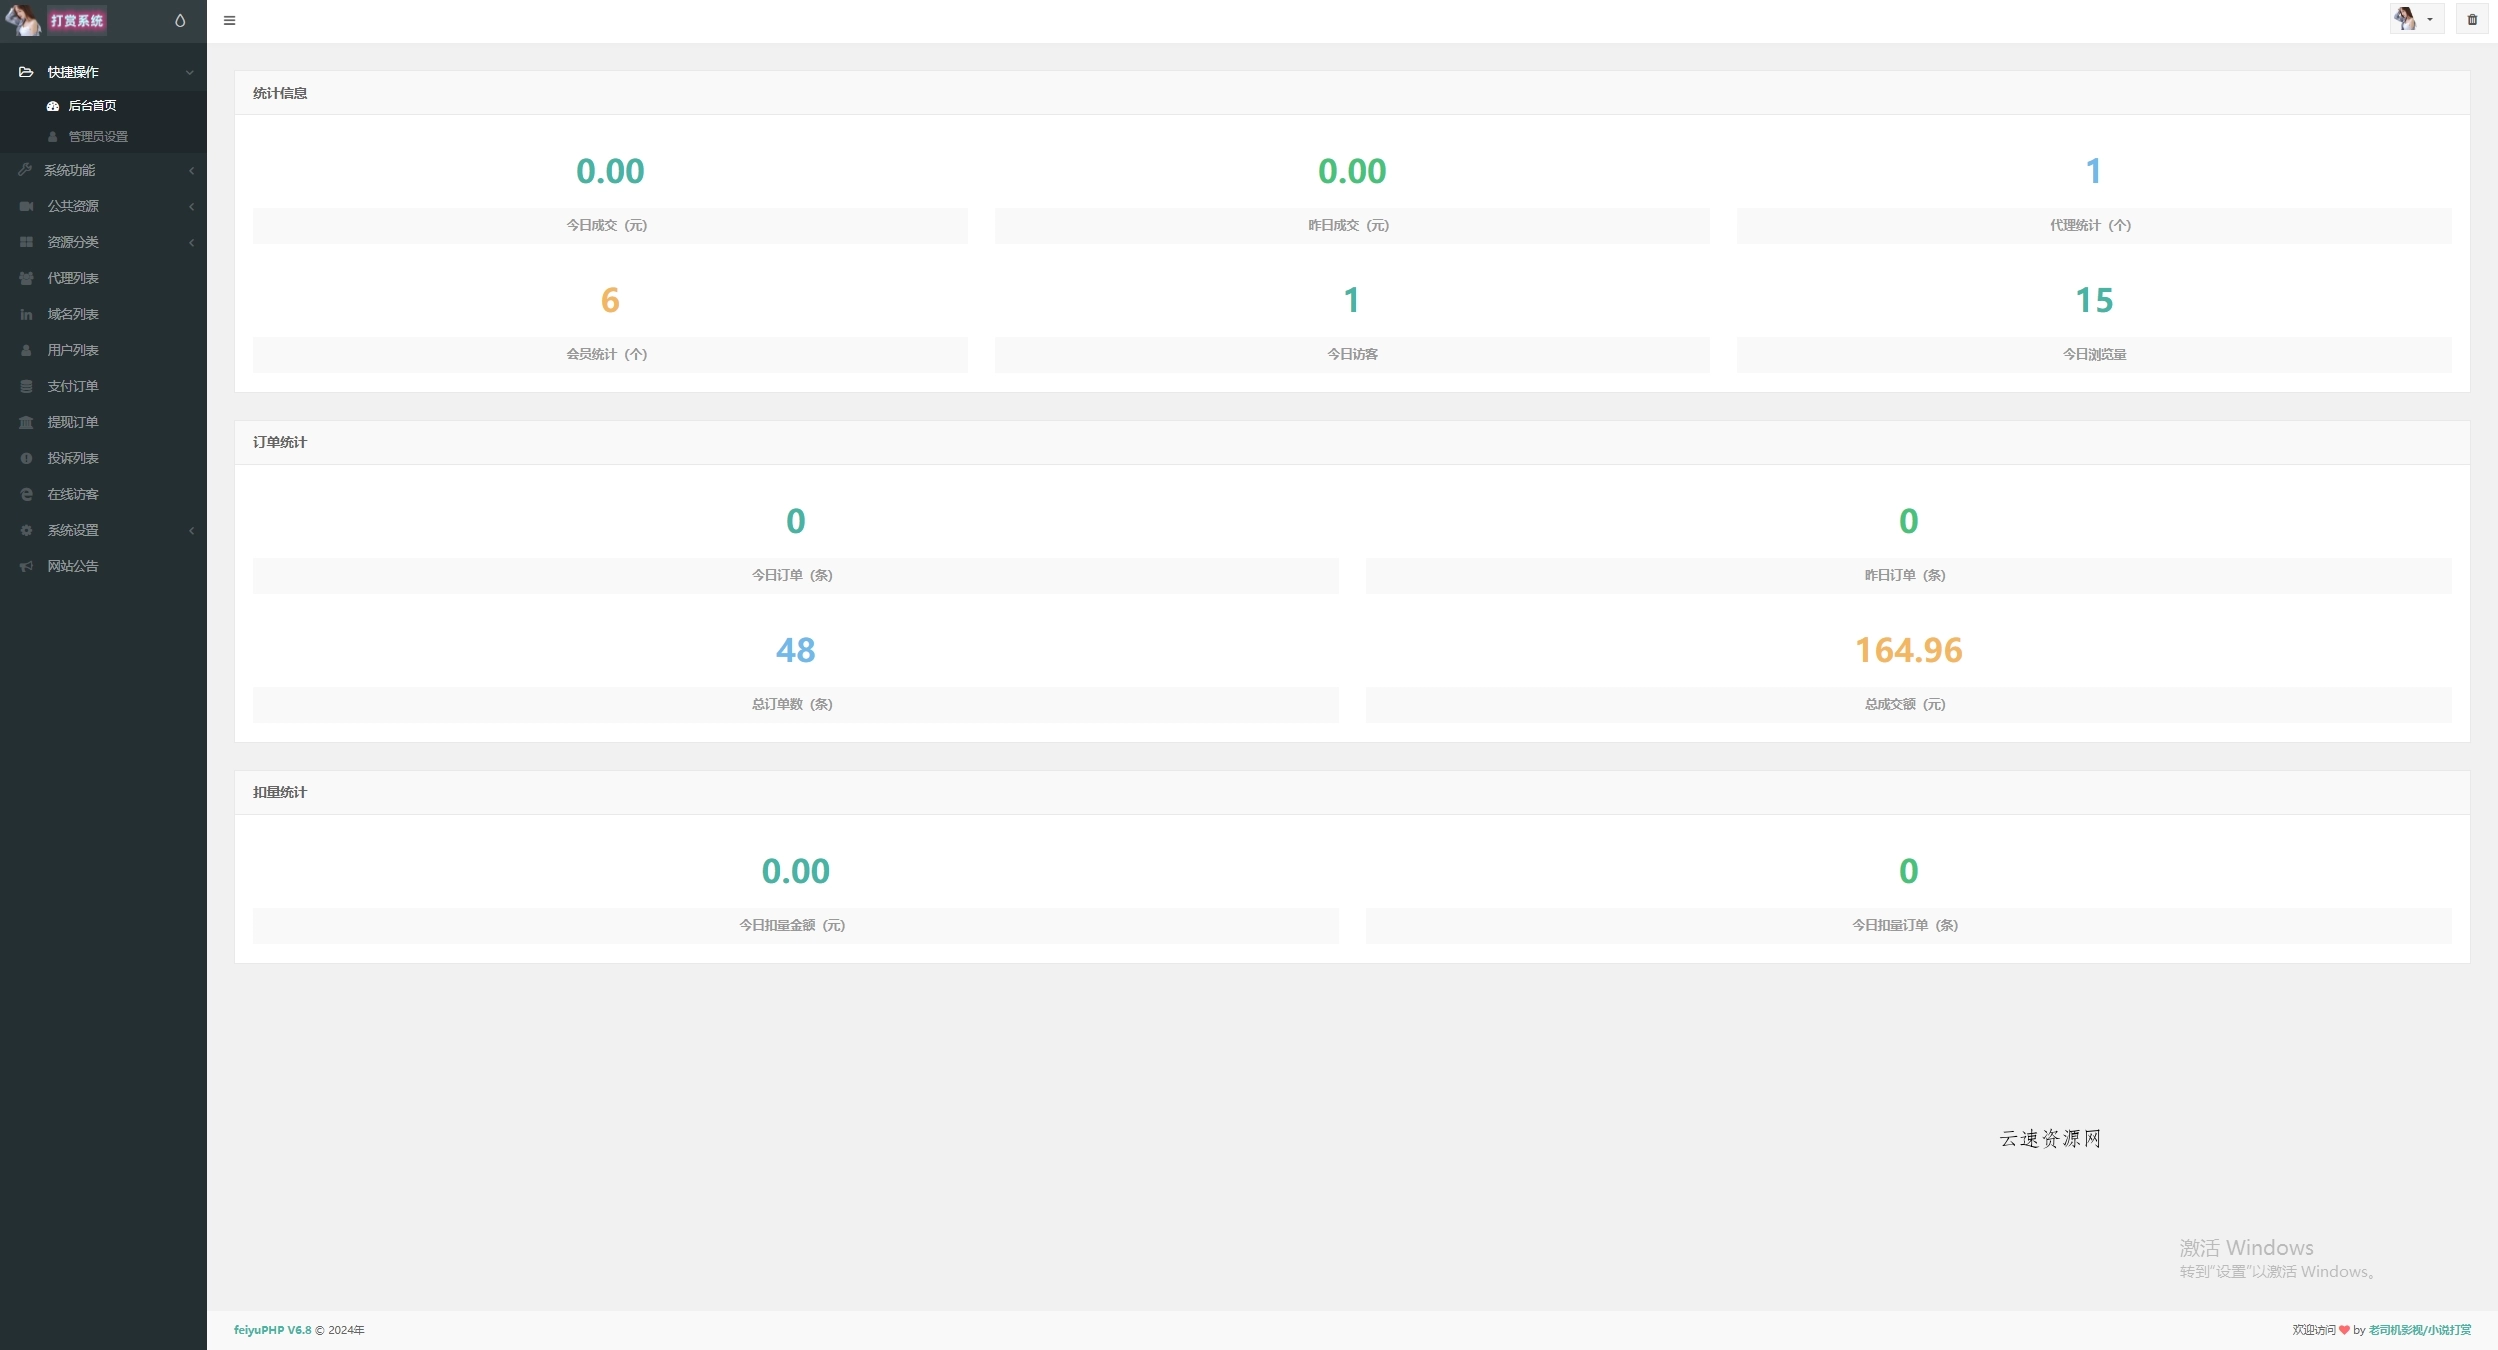Open 管理员设置 menu item
Viewport: 2498px width, 1350px height.
click(x=97, y=137)
